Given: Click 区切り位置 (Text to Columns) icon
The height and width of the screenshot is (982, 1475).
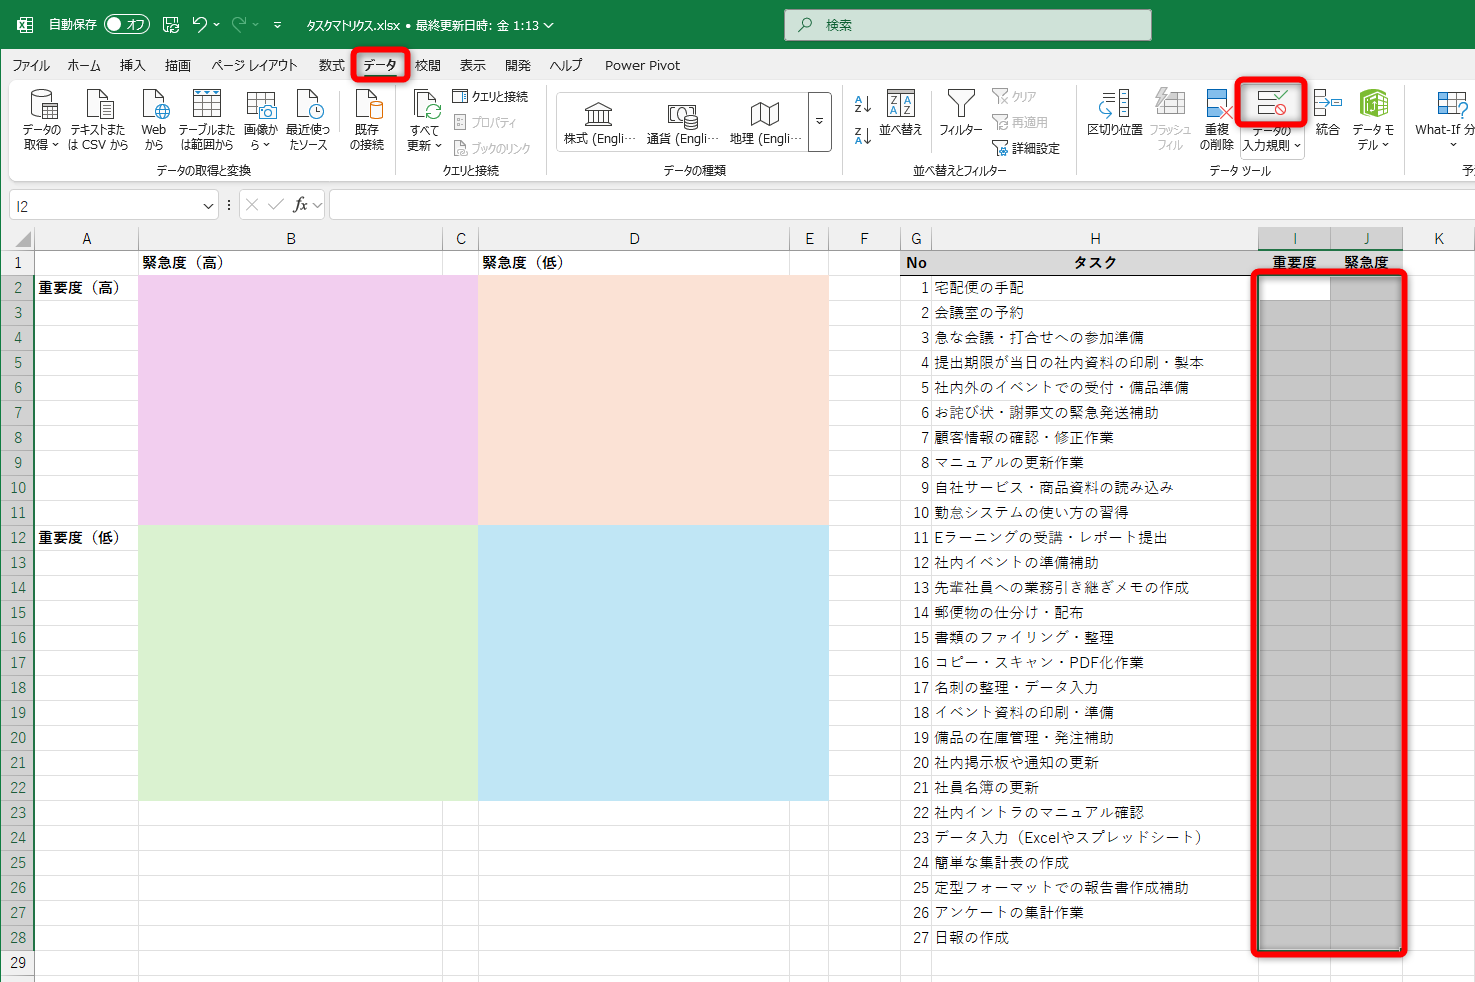Looking at the screenshot, I should point(1113,120).
